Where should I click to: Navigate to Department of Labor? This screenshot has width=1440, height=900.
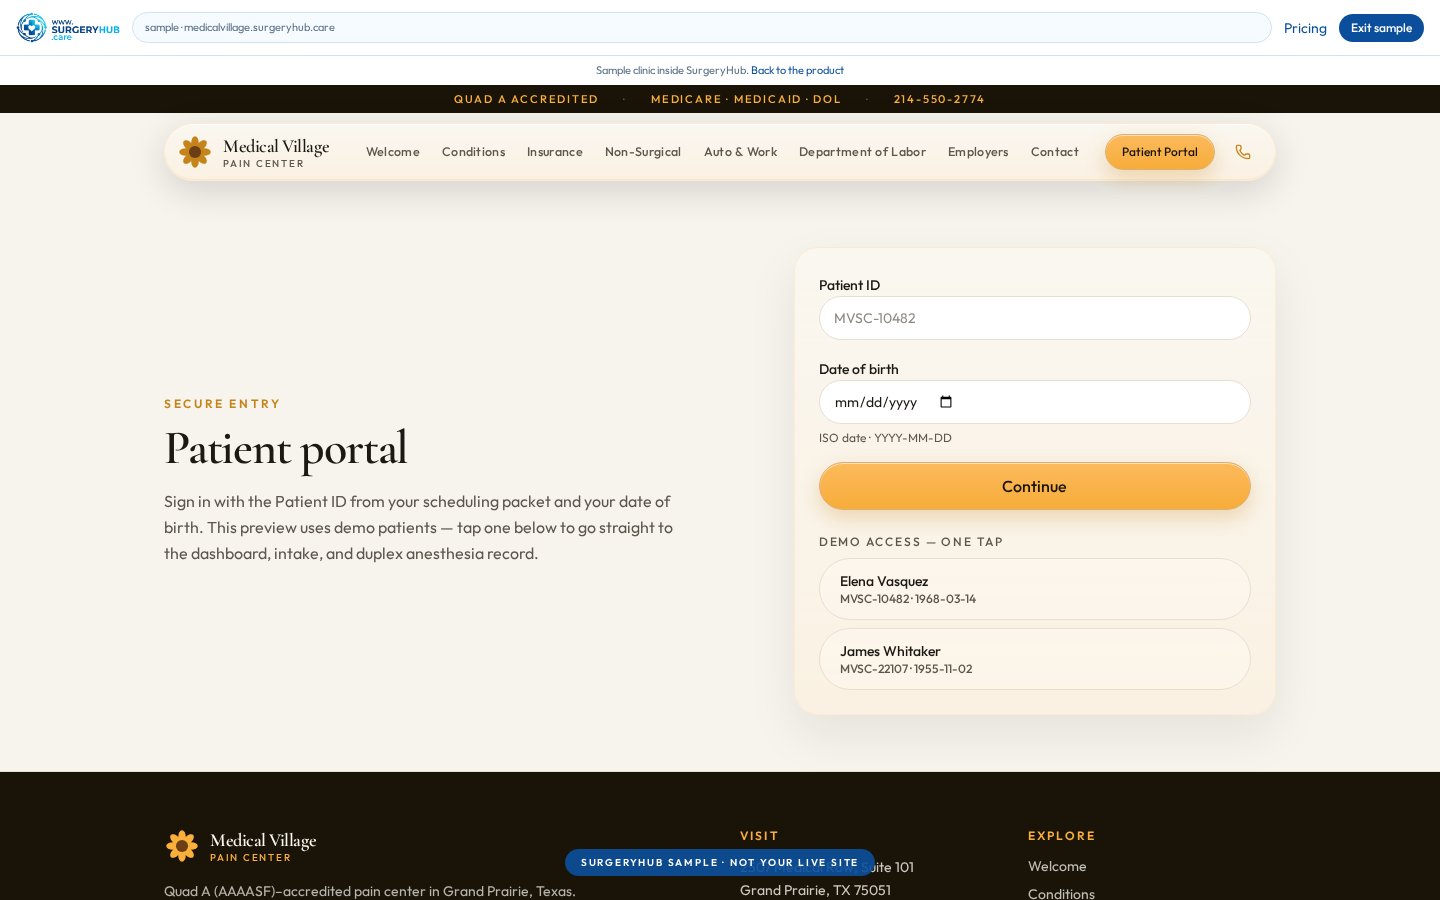pos(862,152)
